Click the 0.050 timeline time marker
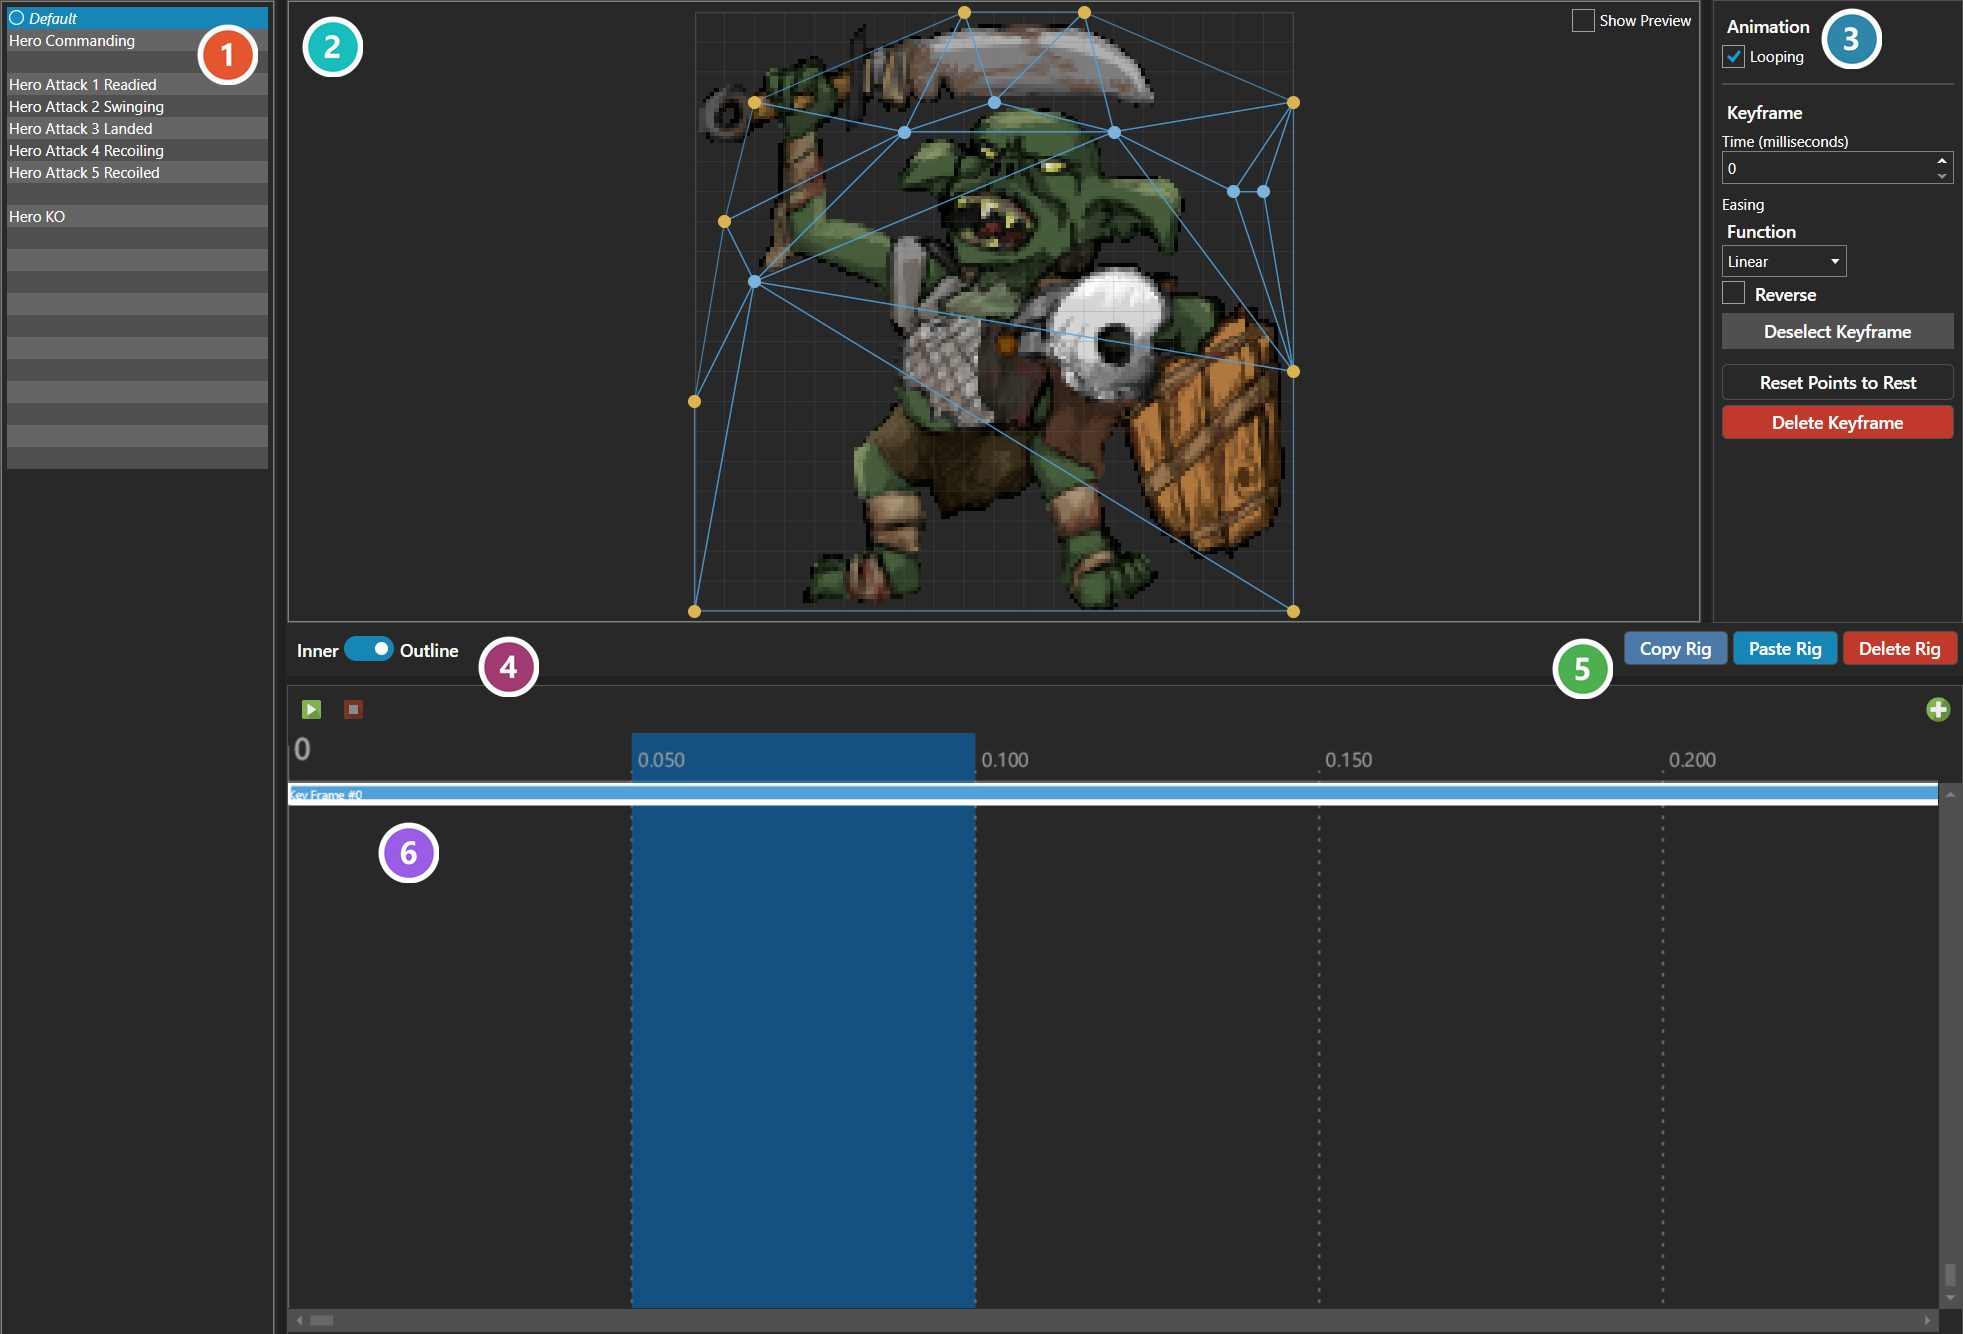Screen dimensions: 1963x1334 click(x=661, y=760)
